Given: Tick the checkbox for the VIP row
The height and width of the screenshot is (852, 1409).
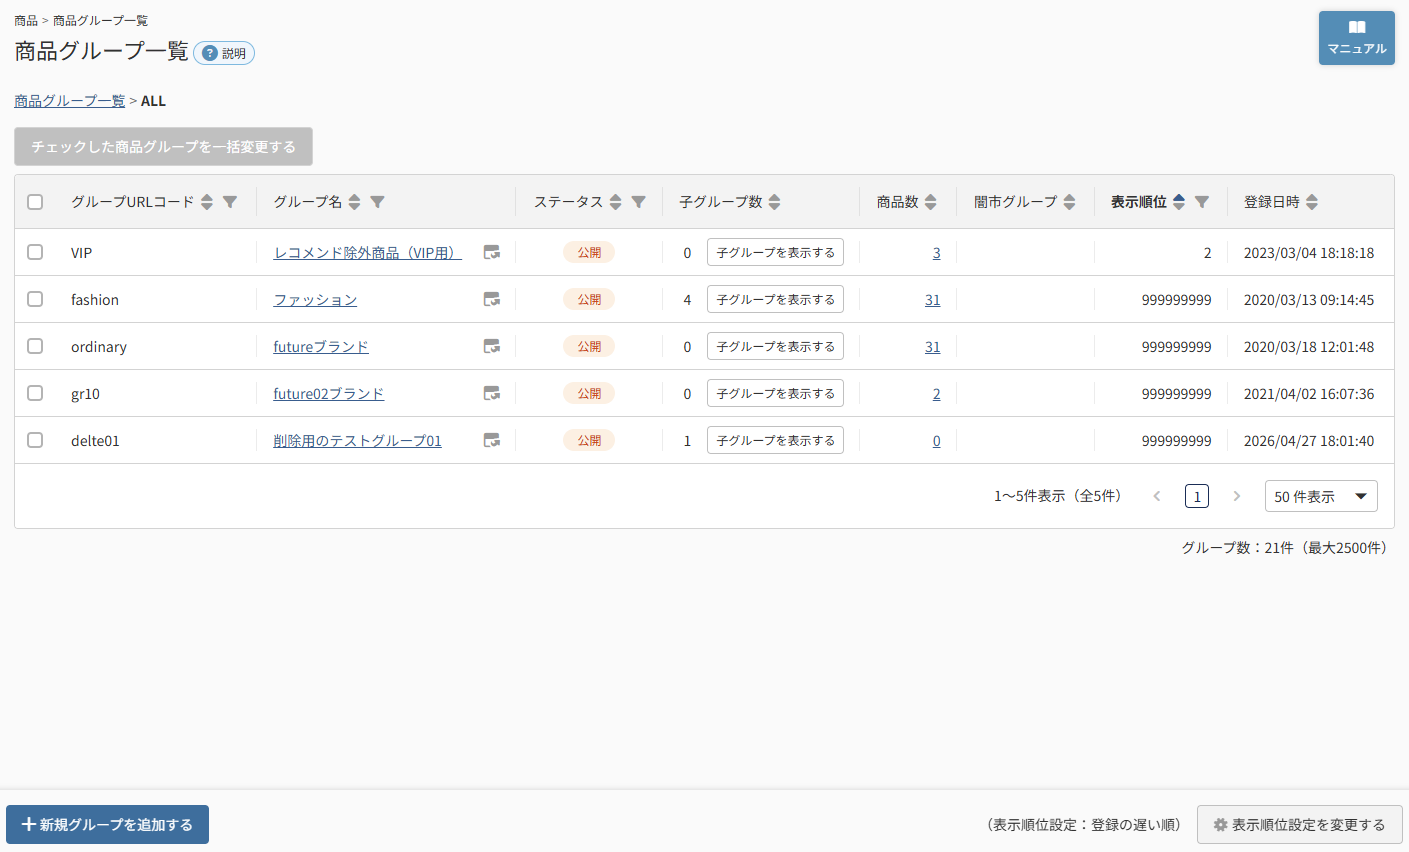Looking at the screenshot, I should pyautogui.click(x=35, y=252).
